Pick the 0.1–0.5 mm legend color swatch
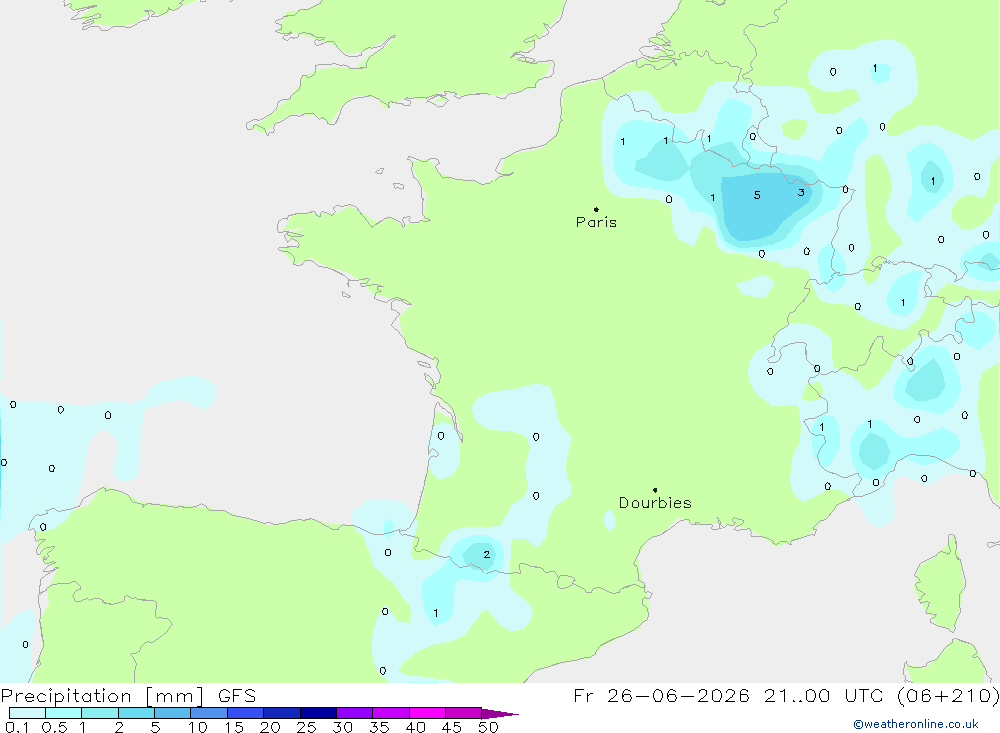Viewport: 1000px width, 733px height. click(27, 713)
